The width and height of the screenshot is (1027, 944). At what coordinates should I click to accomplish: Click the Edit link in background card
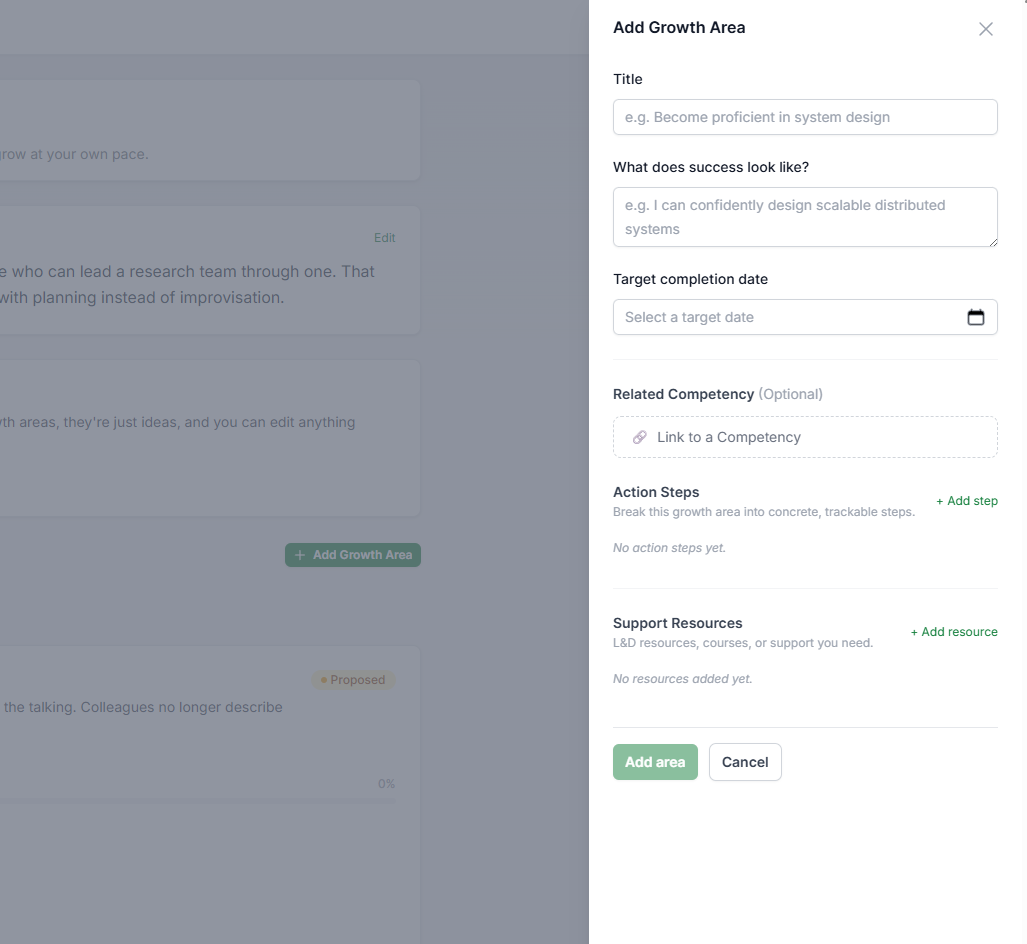[384, 238]
